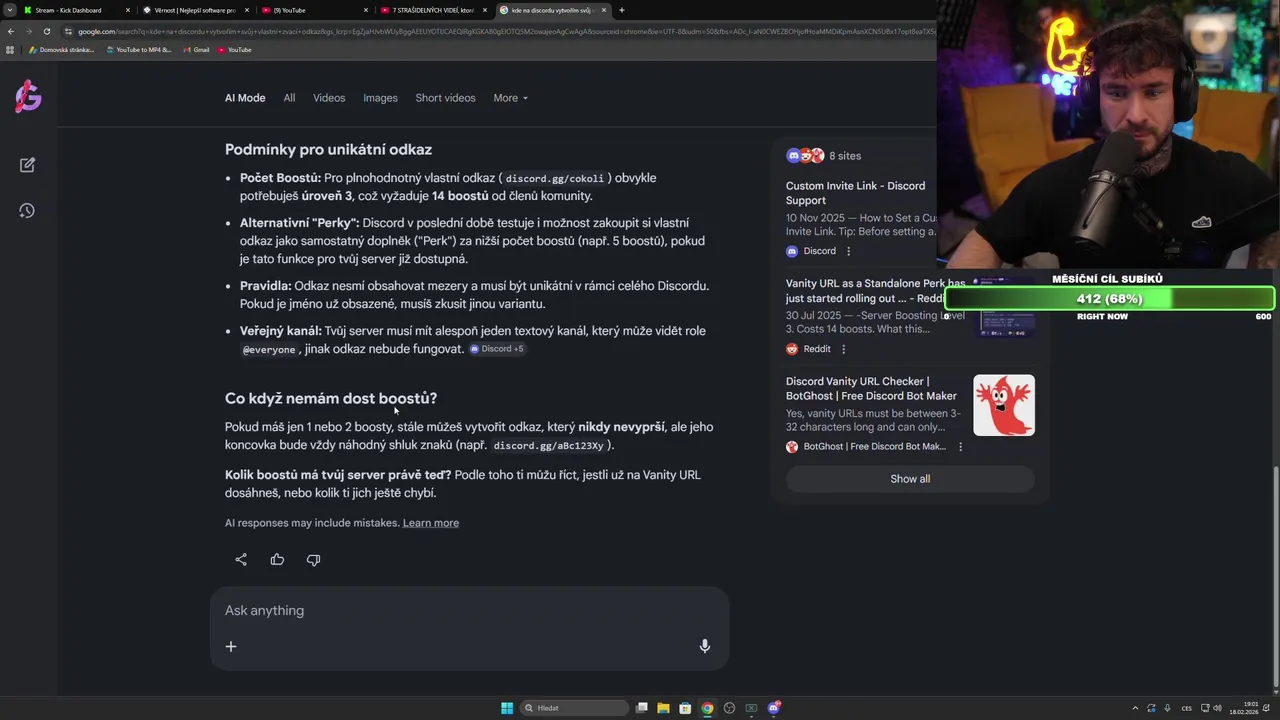Open the Gmail bookmark
This screenshot has width=1280, height=720.
[x=196, y=50]
